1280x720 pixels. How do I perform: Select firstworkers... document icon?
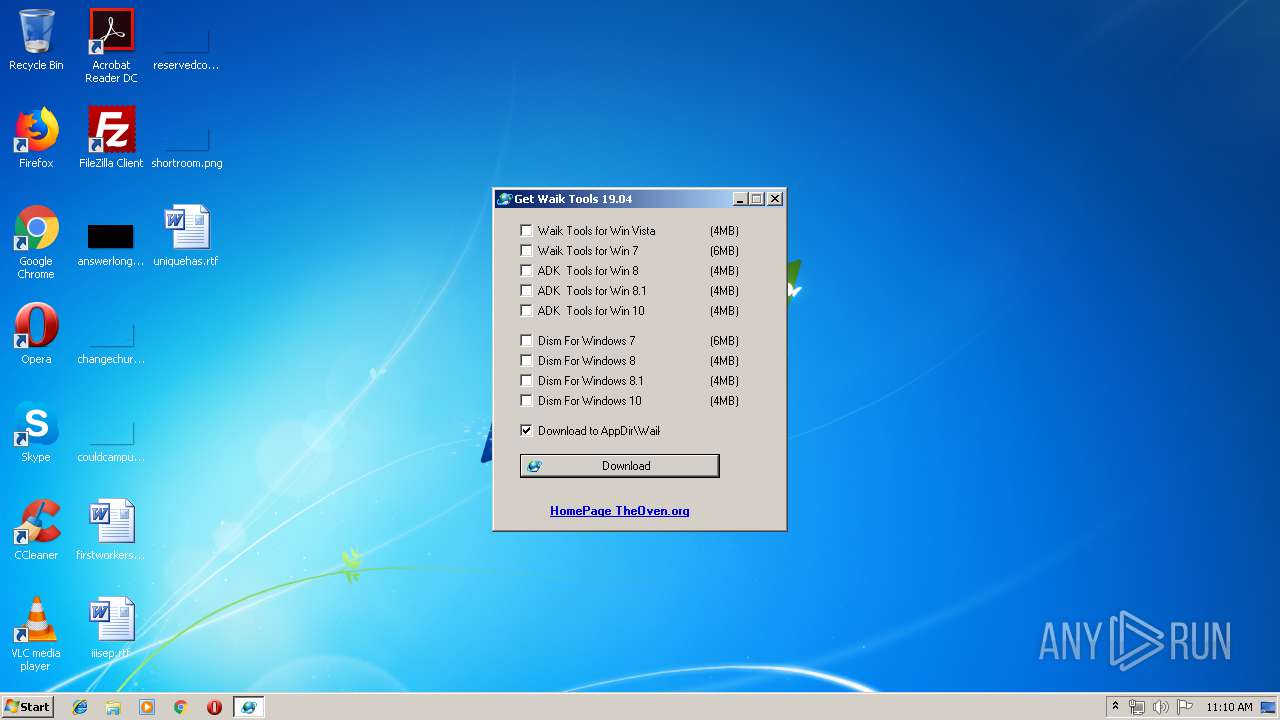point(111,530)
